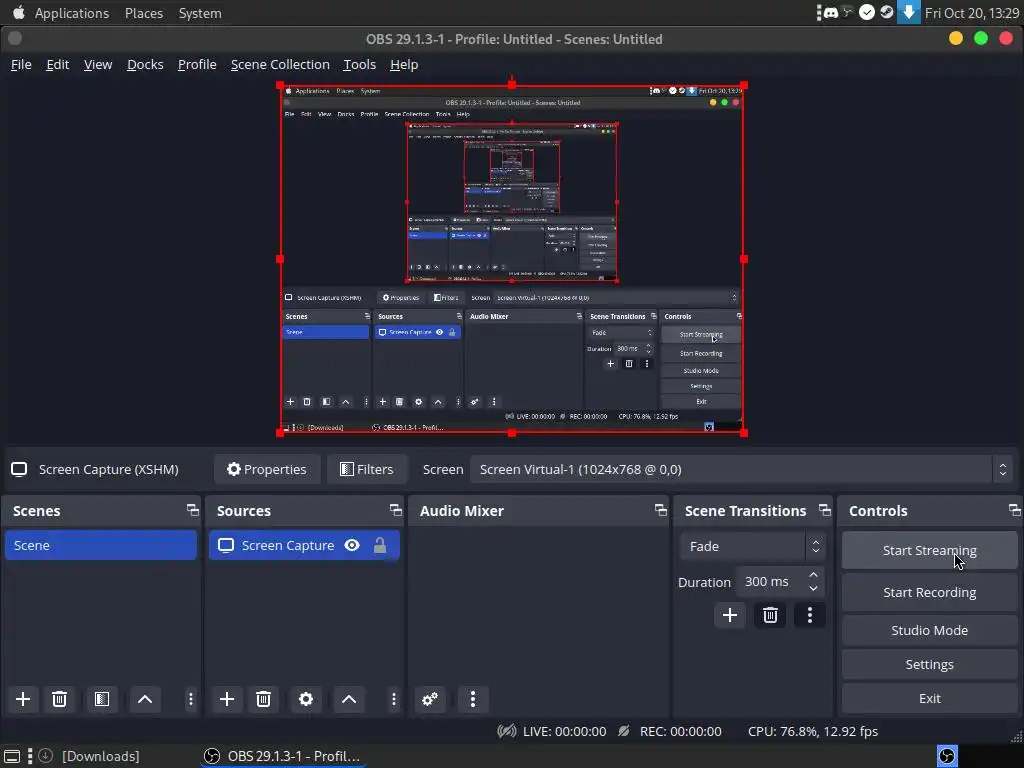The width and height of the screenshot is (1024, 768).
Task: Open the Scene Collection menu
Action: click(280, 65)
